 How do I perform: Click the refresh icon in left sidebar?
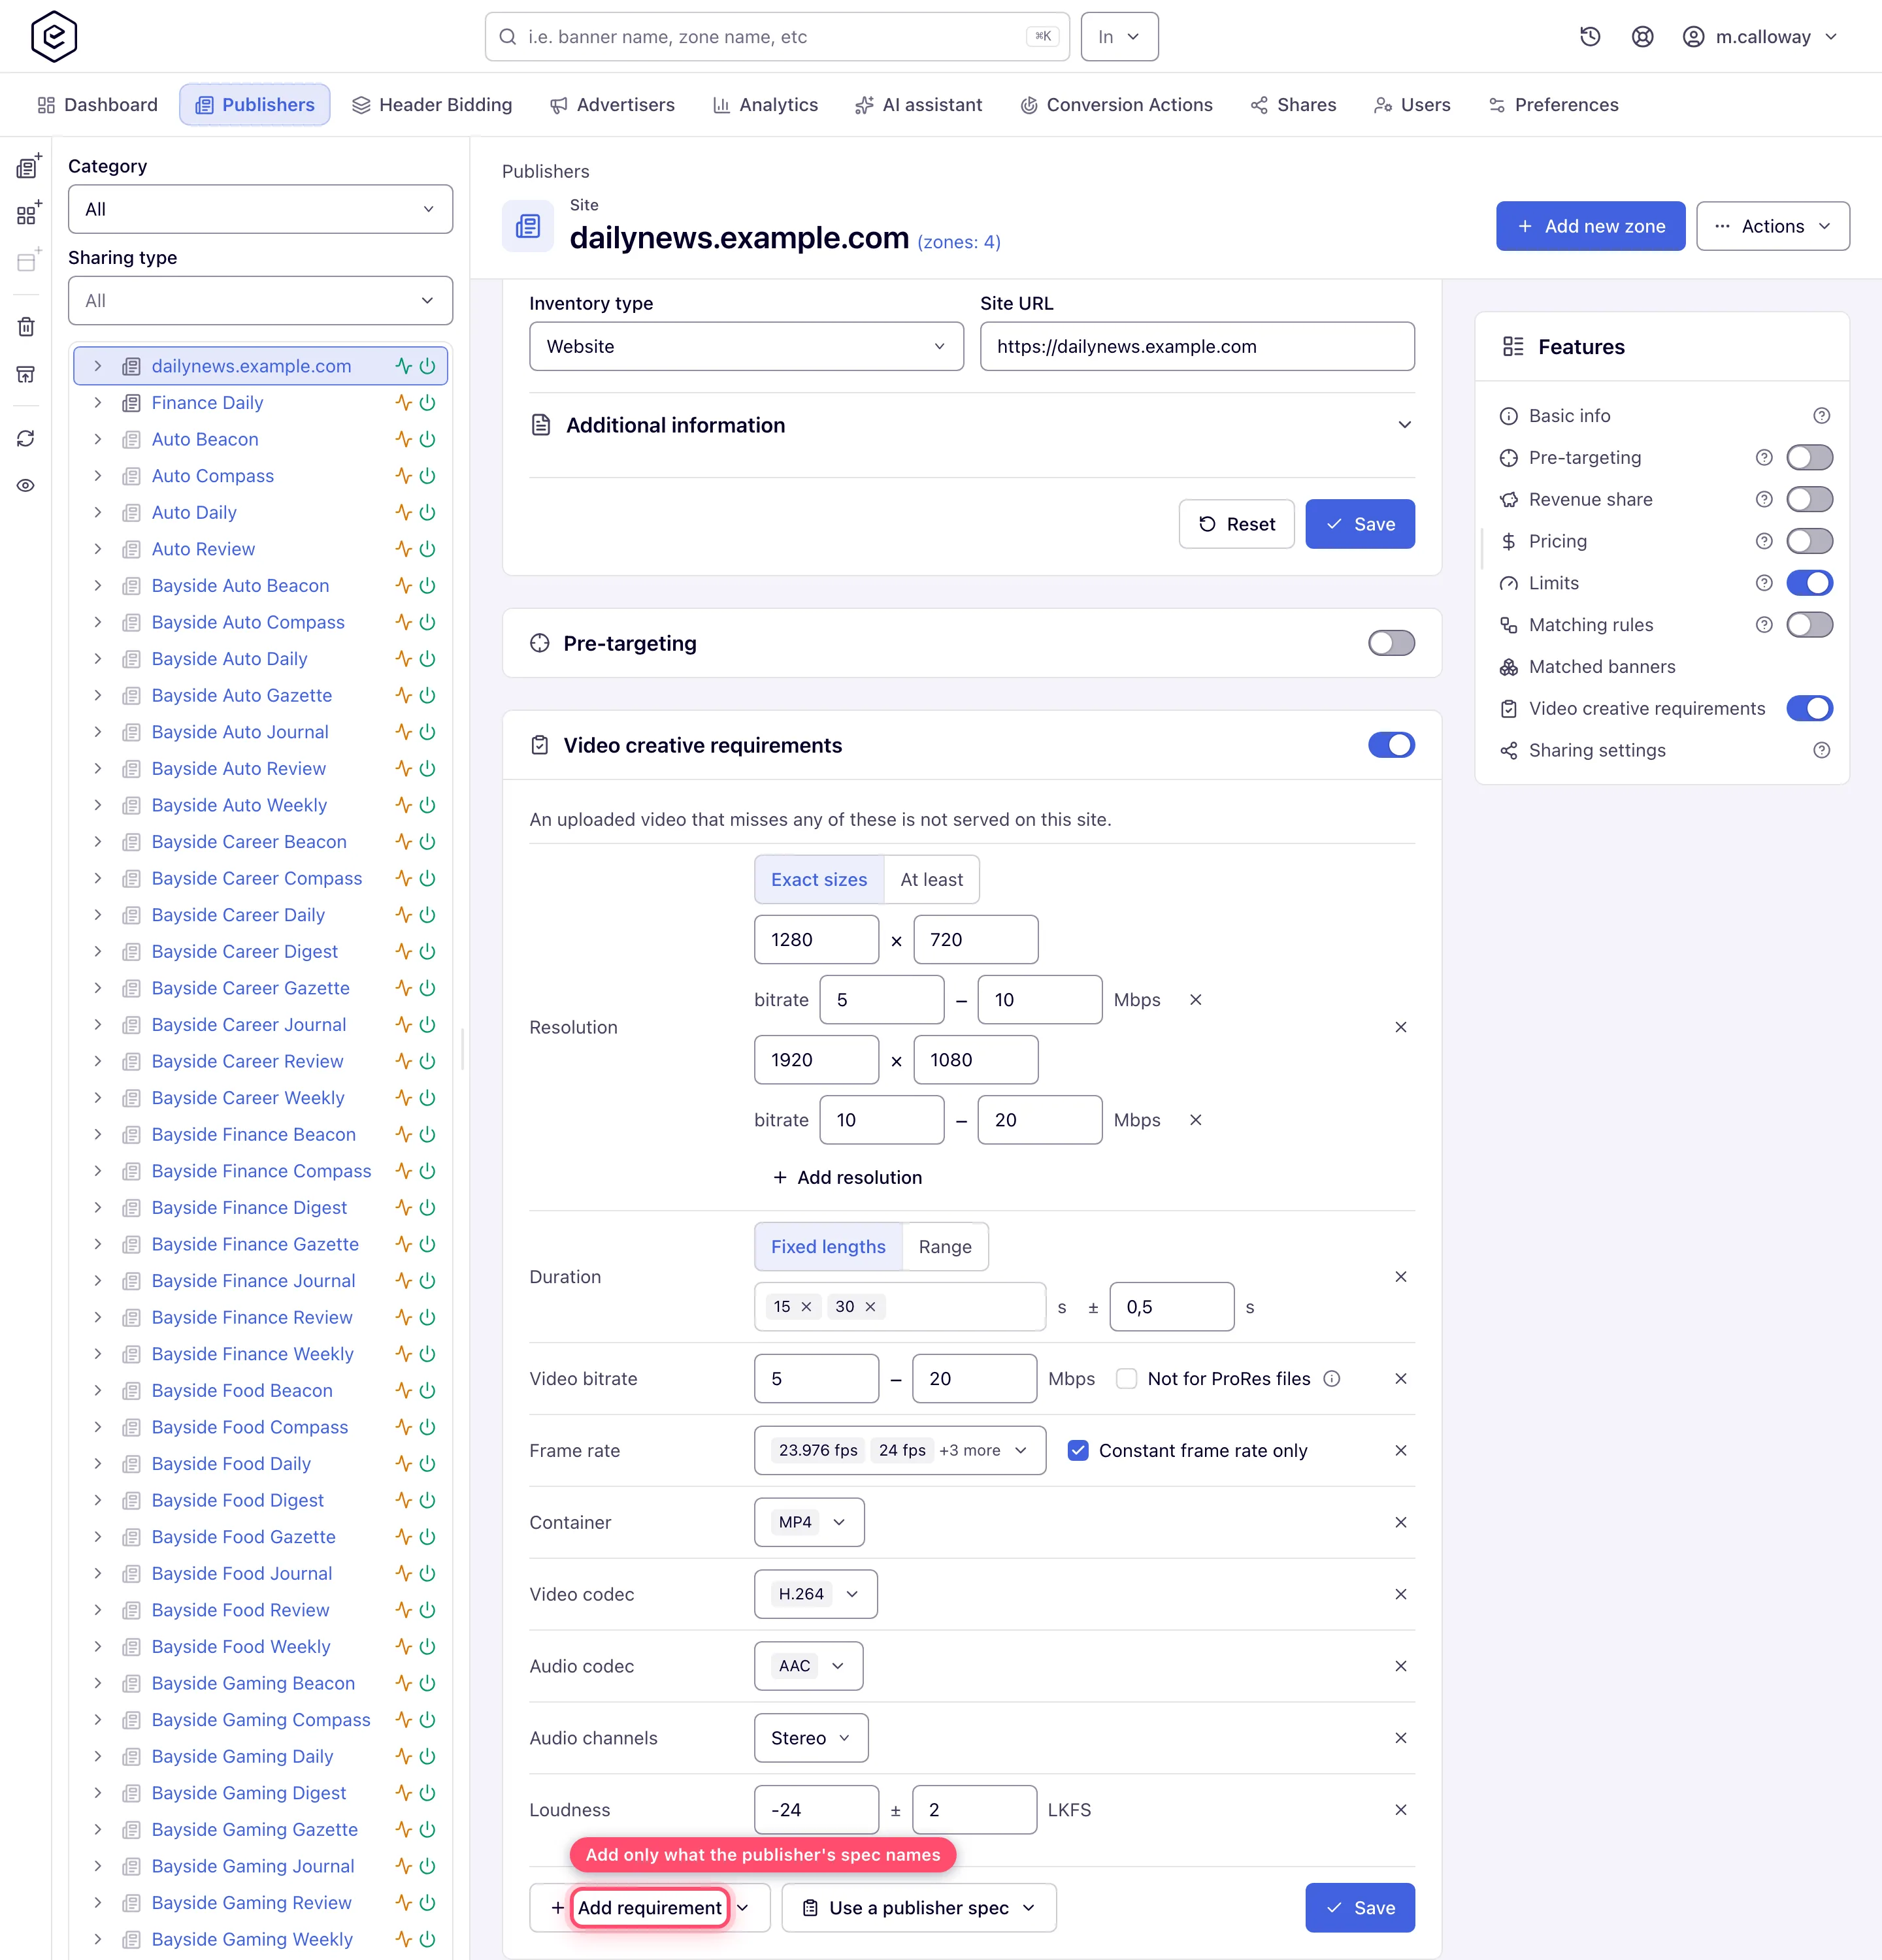click(x=26, y=439)
